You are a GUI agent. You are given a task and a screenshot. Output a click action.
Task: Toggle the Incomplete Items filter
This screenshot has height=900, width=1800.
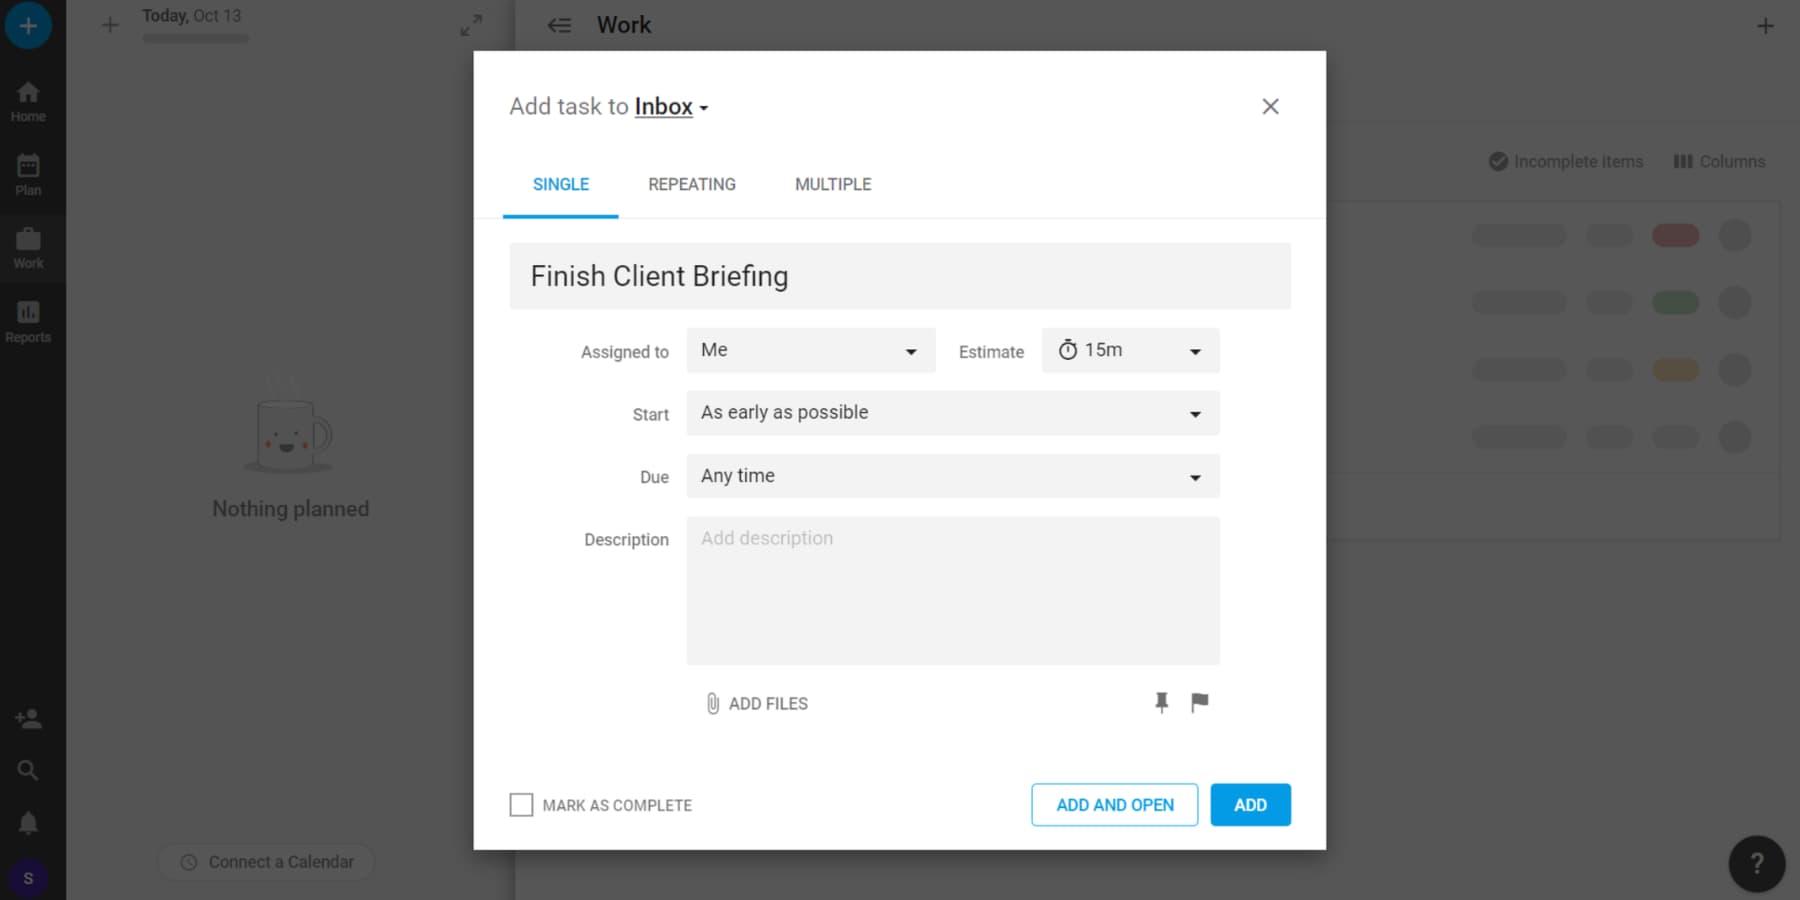1566,161
